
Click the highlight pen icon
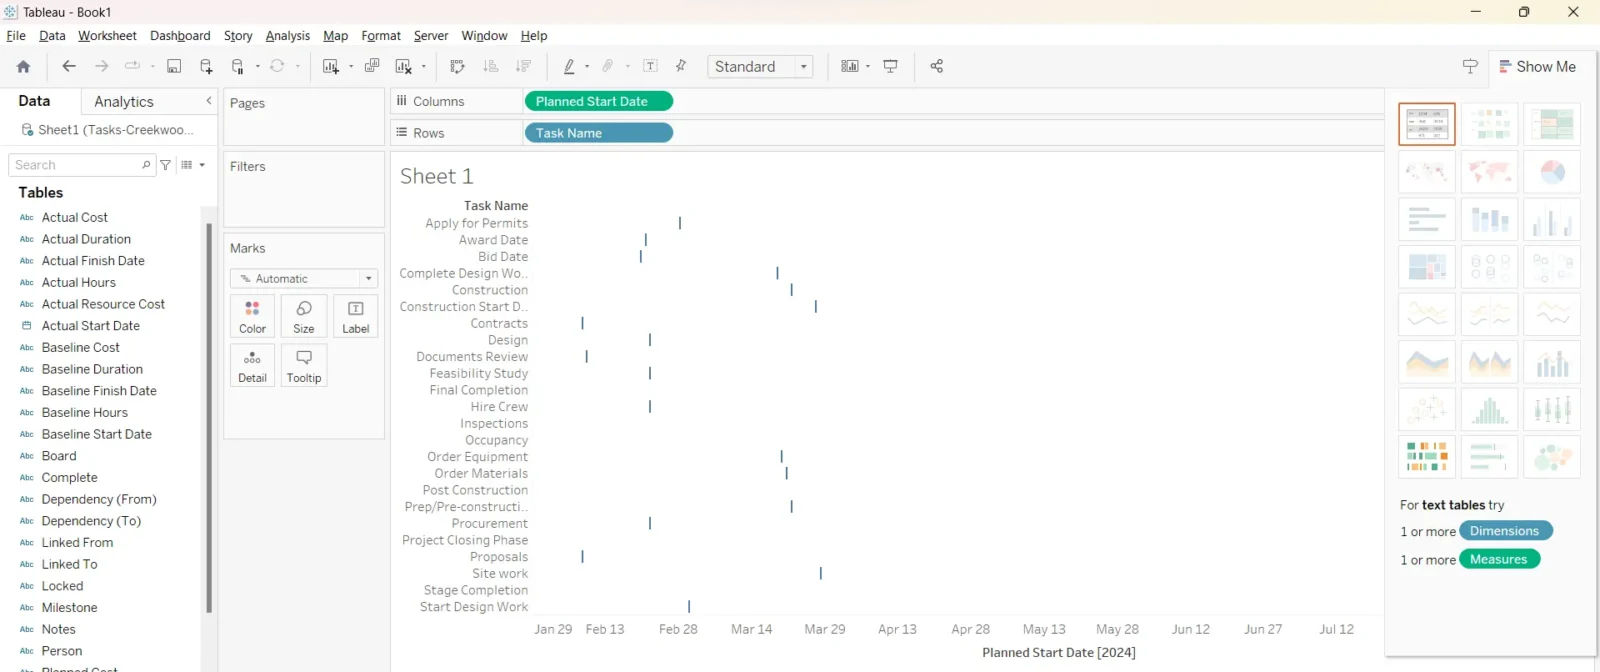[569, 66]
